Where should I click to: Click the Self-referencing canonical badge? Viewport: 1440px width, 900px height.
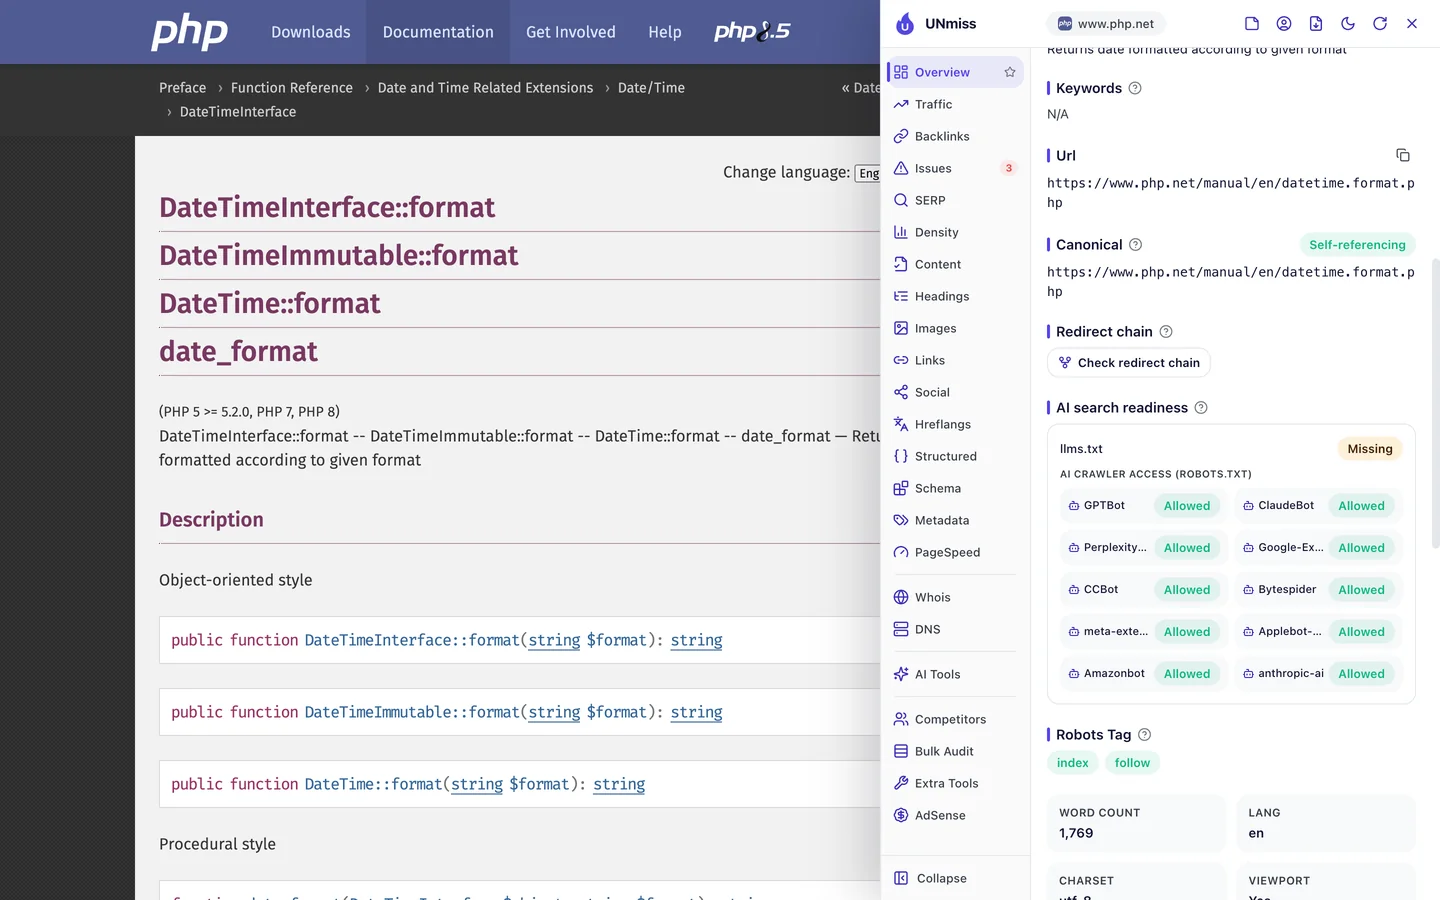click(1357, 245)
